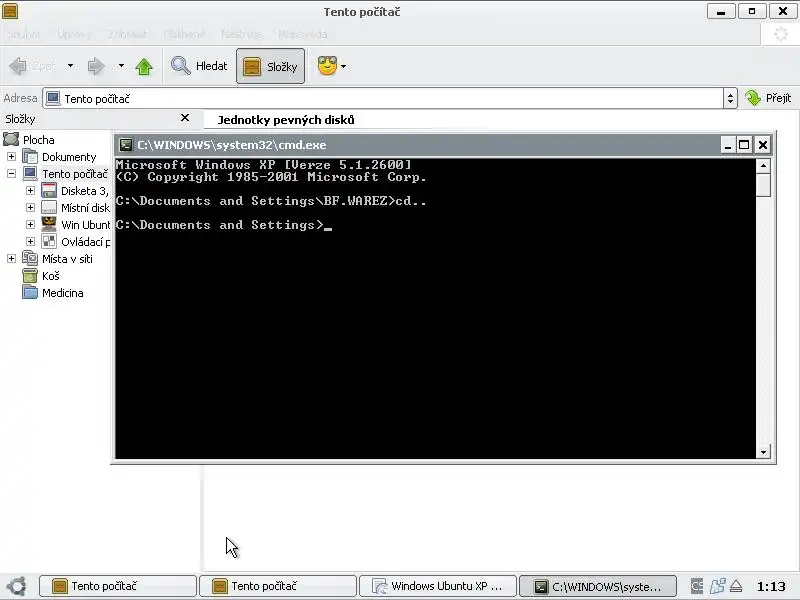Click the Koš trash icon
Viewport: 800px width, 600px height.
pyautogui.click(x=30, y=276)
